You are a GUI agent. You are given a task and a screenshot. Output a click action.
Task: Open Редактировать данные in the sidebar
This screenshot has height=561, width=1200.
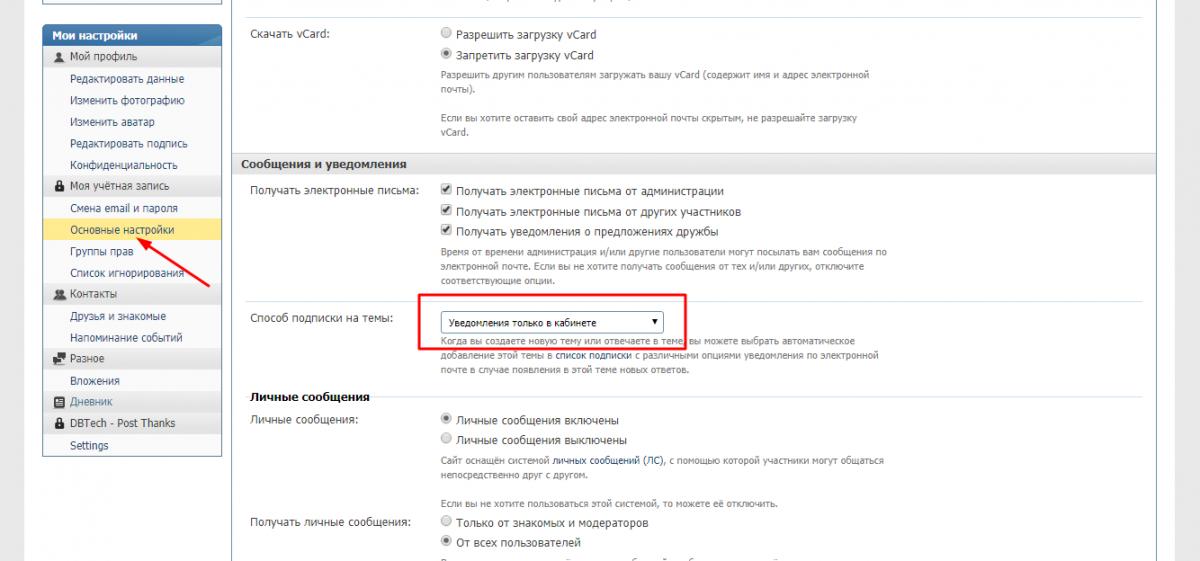pos(127,79)
